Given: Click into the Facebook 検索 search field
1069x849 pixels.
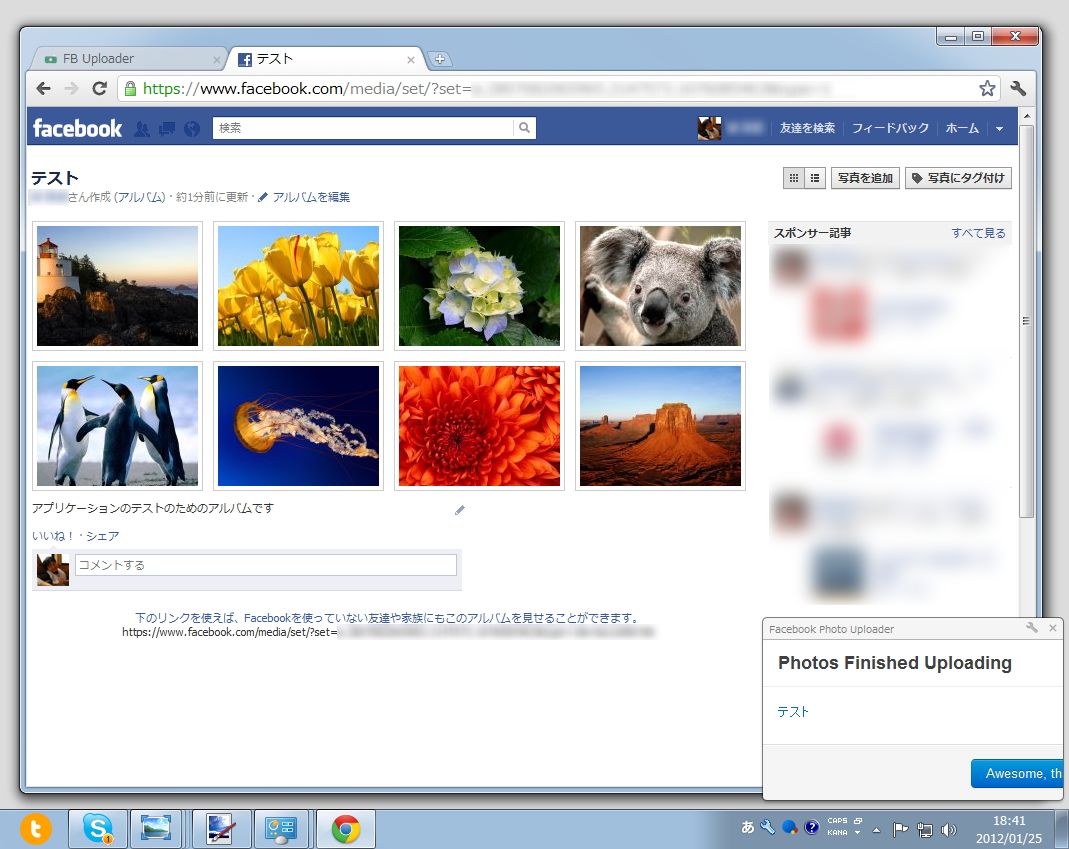Looking at the screenshot, I should coord(363,128).
